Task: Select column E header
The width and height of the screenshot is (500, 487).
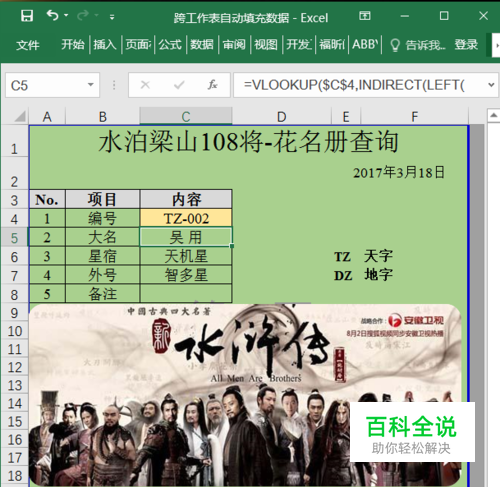Action: pyautogui.click(x=346, y=117)
